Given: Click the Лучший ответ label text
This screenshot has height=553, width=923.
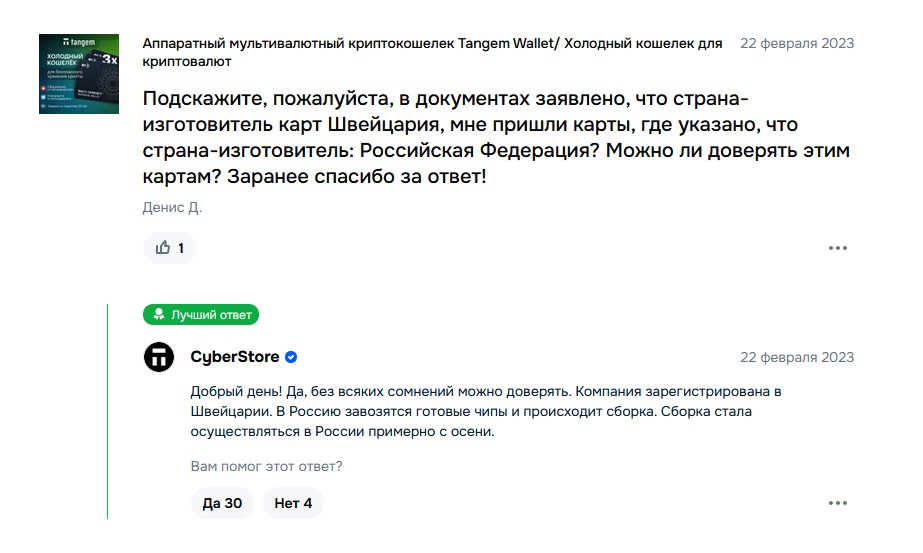Looking at the screenshot, I should (x=211, y=315).
